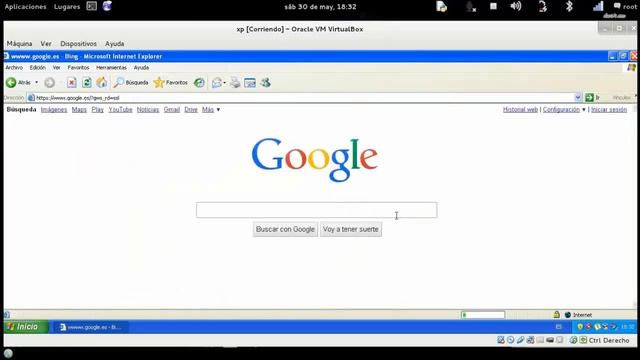Expand the Más dropdown on Google
This screenshot has width=640, height=360.
[x=211, y=110]
